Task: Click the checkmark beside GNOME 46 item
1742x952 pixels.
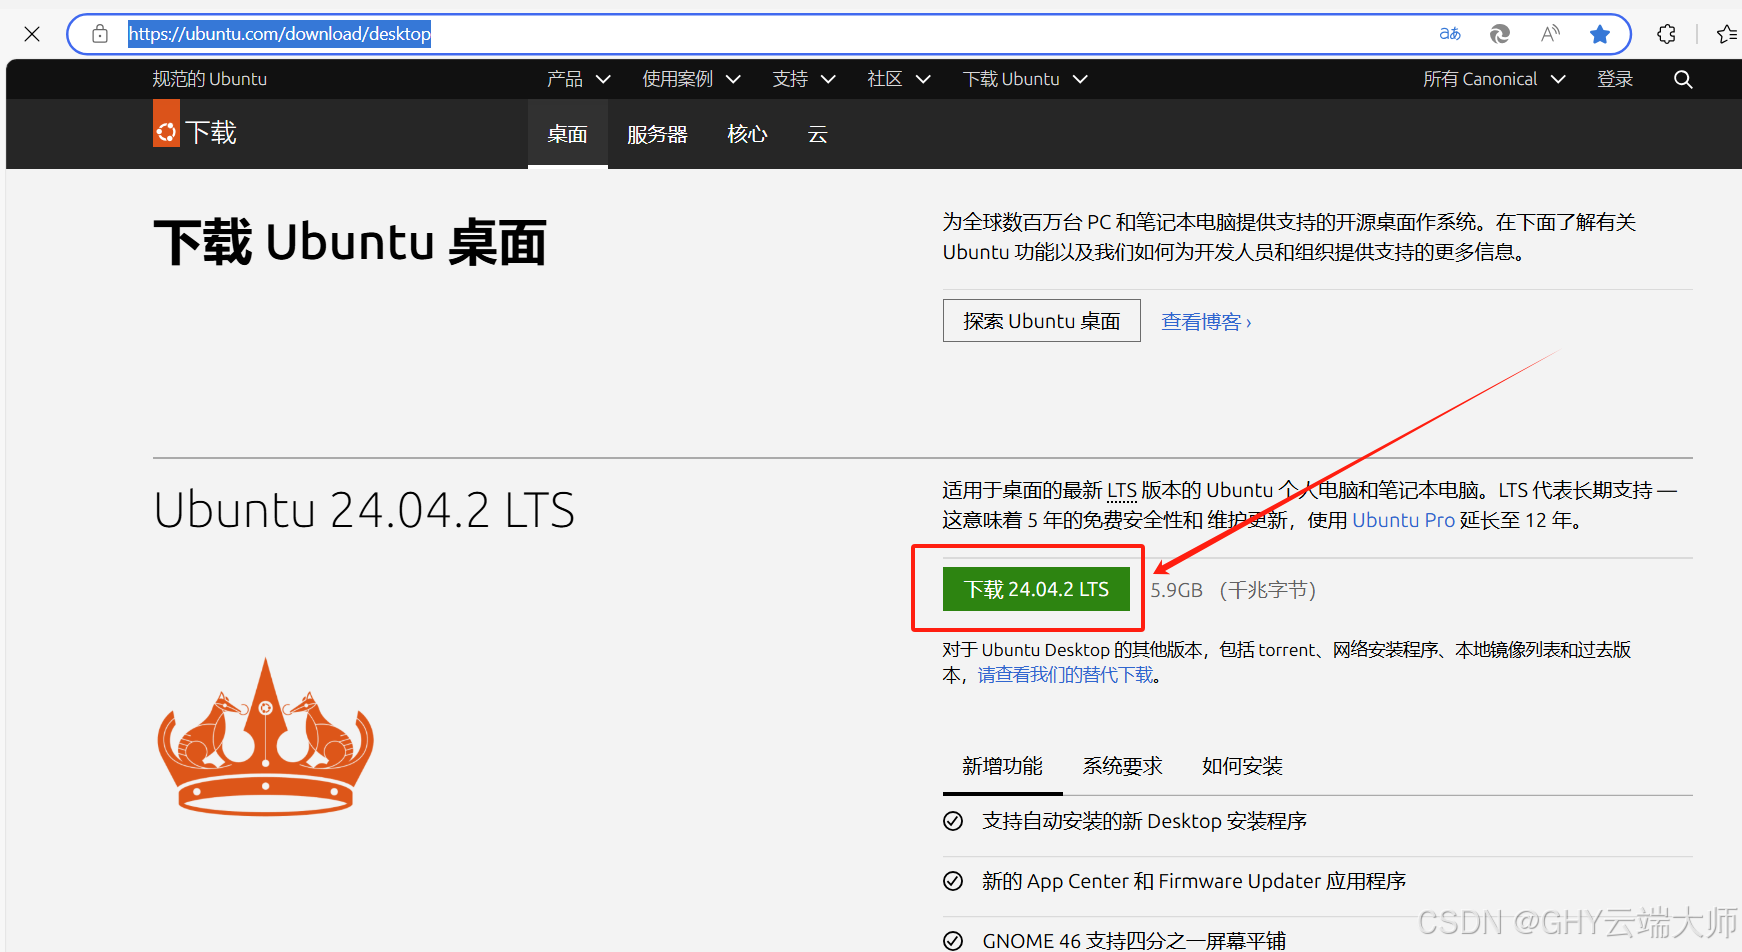Action: (x=953, y=941)
